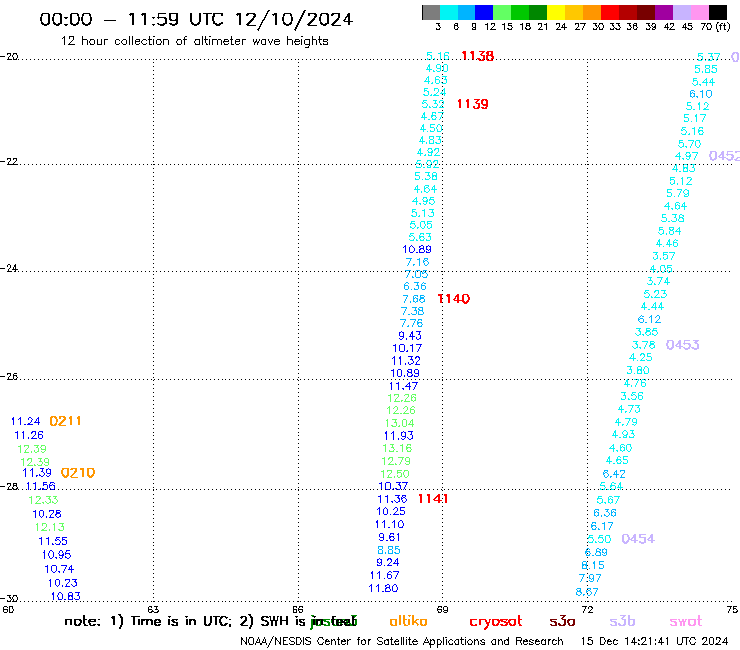Select the wave height value 7.16

[417, 262]
